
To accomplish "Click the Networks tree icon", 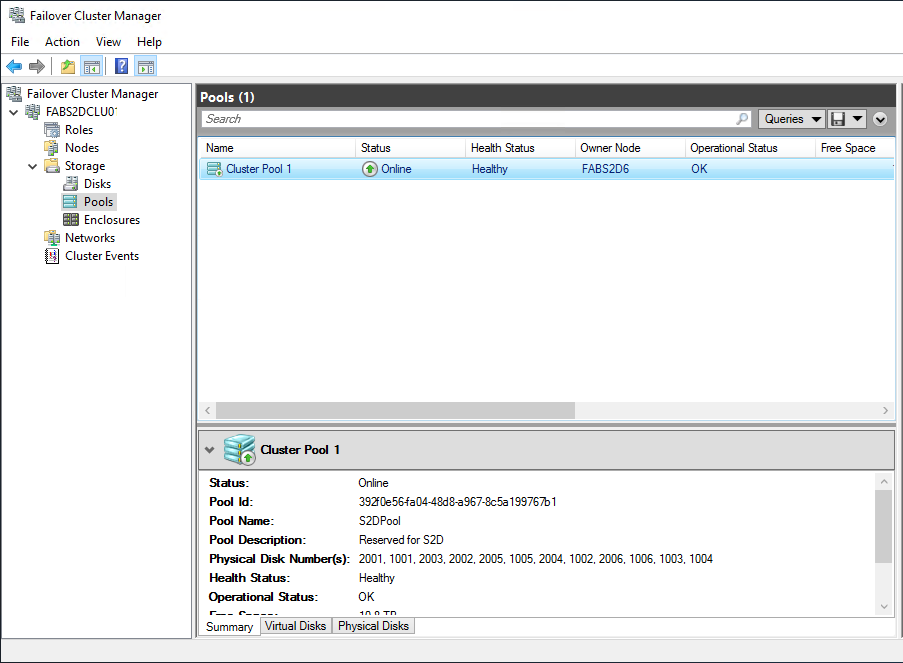I will pyautogui.click(x=52, y=238).
